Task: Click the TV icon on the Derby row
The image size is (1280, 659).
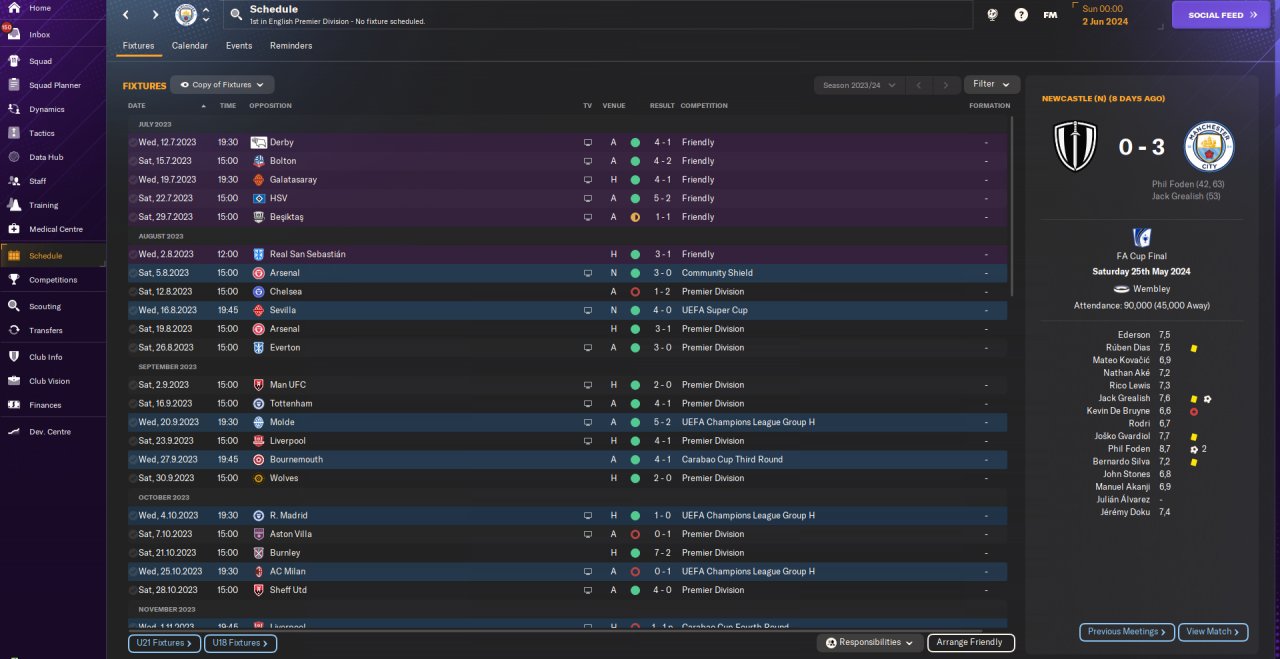Action: pos(588,142)
